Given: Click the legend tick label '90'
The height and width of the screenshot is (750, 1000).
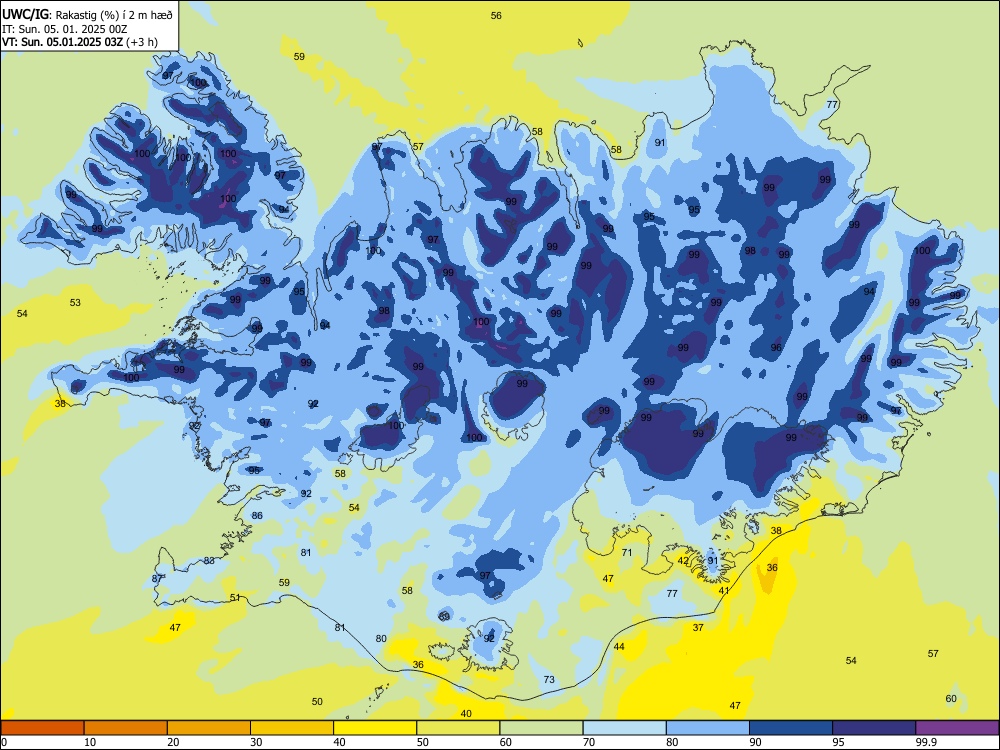Looking at the screenshot, I should (x=755, y=742).
